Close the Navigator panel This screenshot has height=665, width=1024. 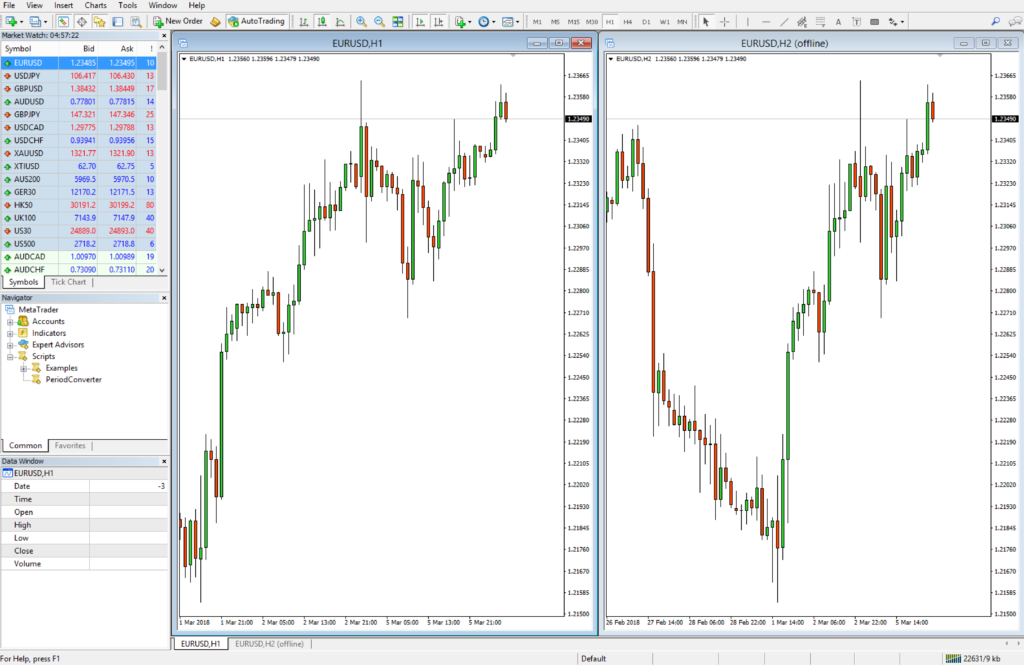164,298
